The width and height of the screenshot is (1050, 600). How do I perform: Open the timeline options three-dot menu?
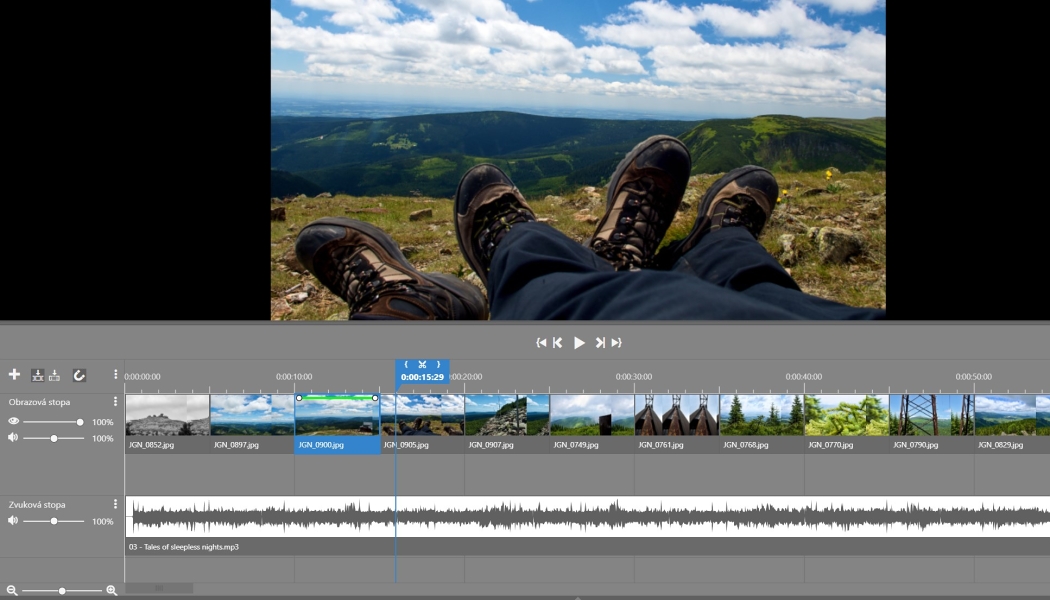point(115,374)
